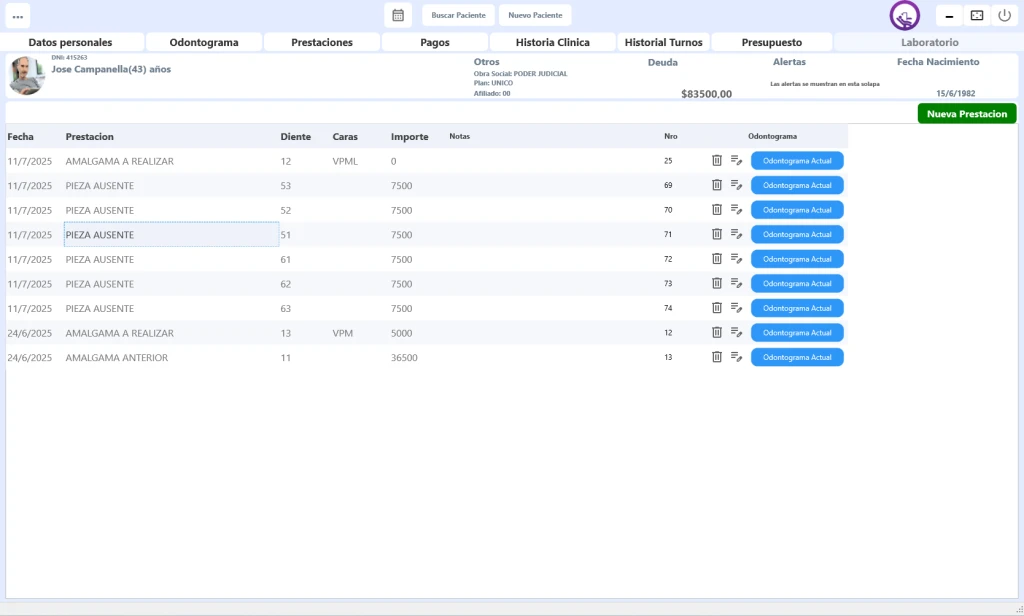Edit the PIEZA AUSENTE tooth 62 entry
The height and width of the screenshot is (616, 1024).
pyautogui.click(x=737, y=283)
